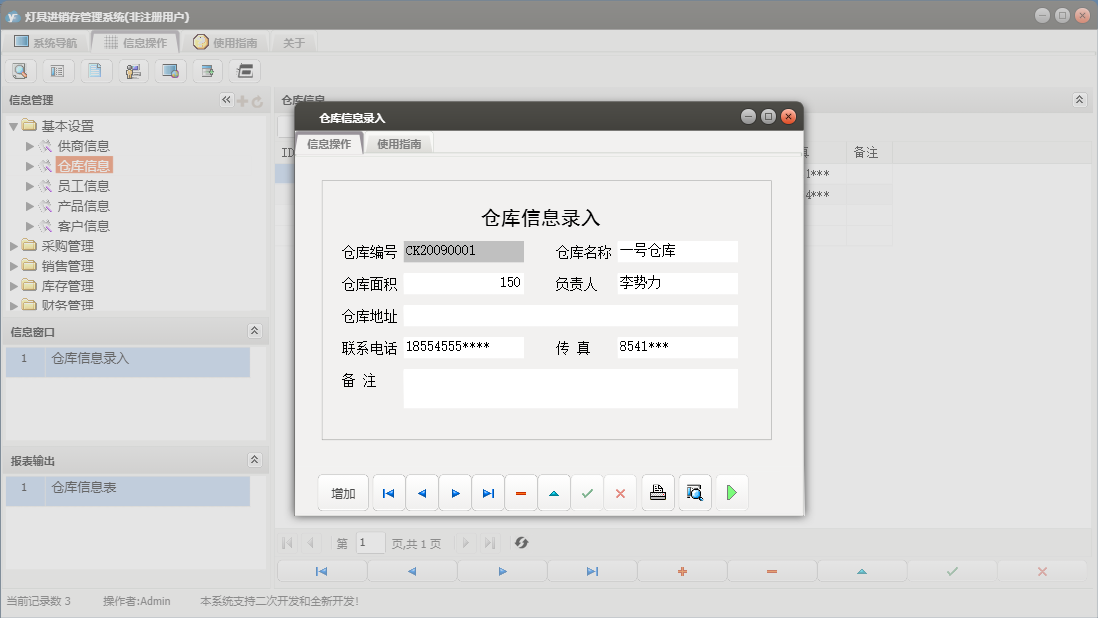The width and height of the screenshot is (1098, 618).
Task: Delete record with the red minus icon
Action: pos(520,492)
